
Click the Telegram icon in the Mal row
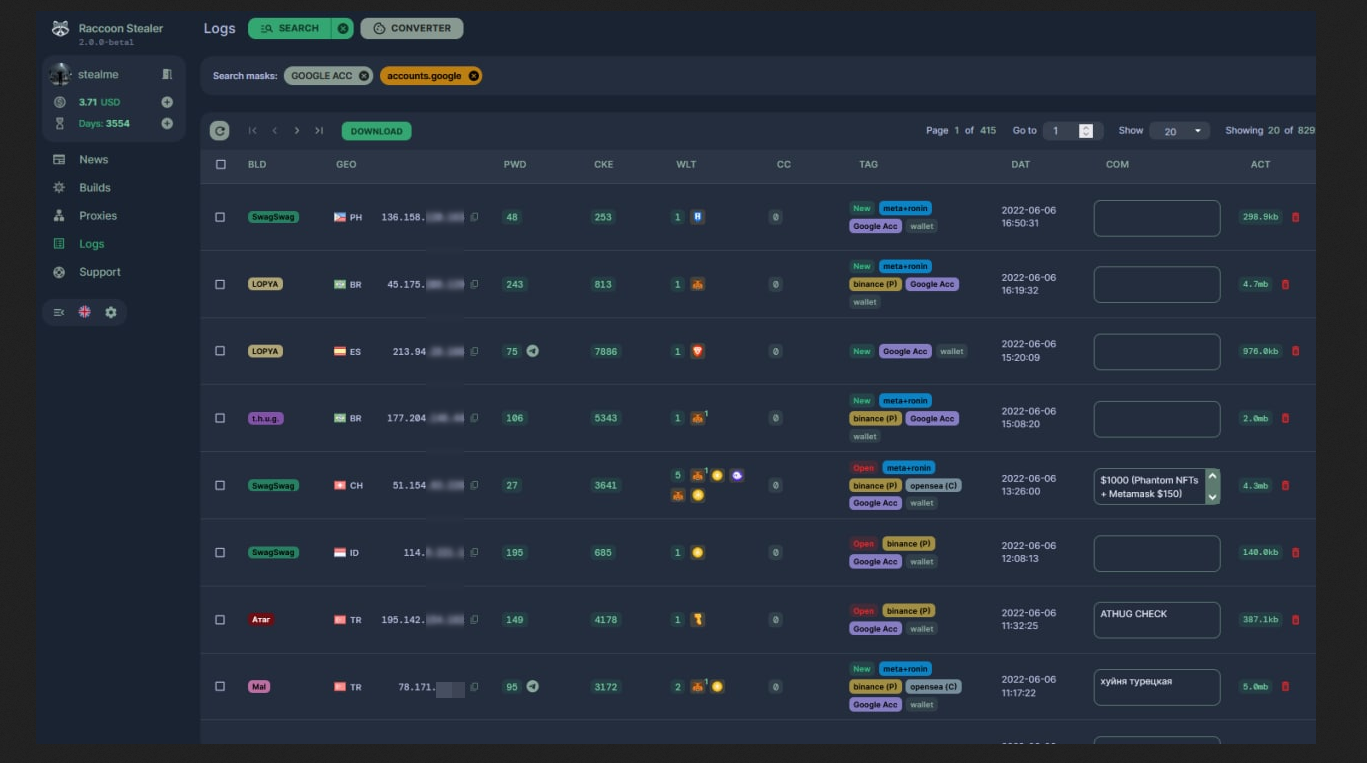[x=533, y=687]
